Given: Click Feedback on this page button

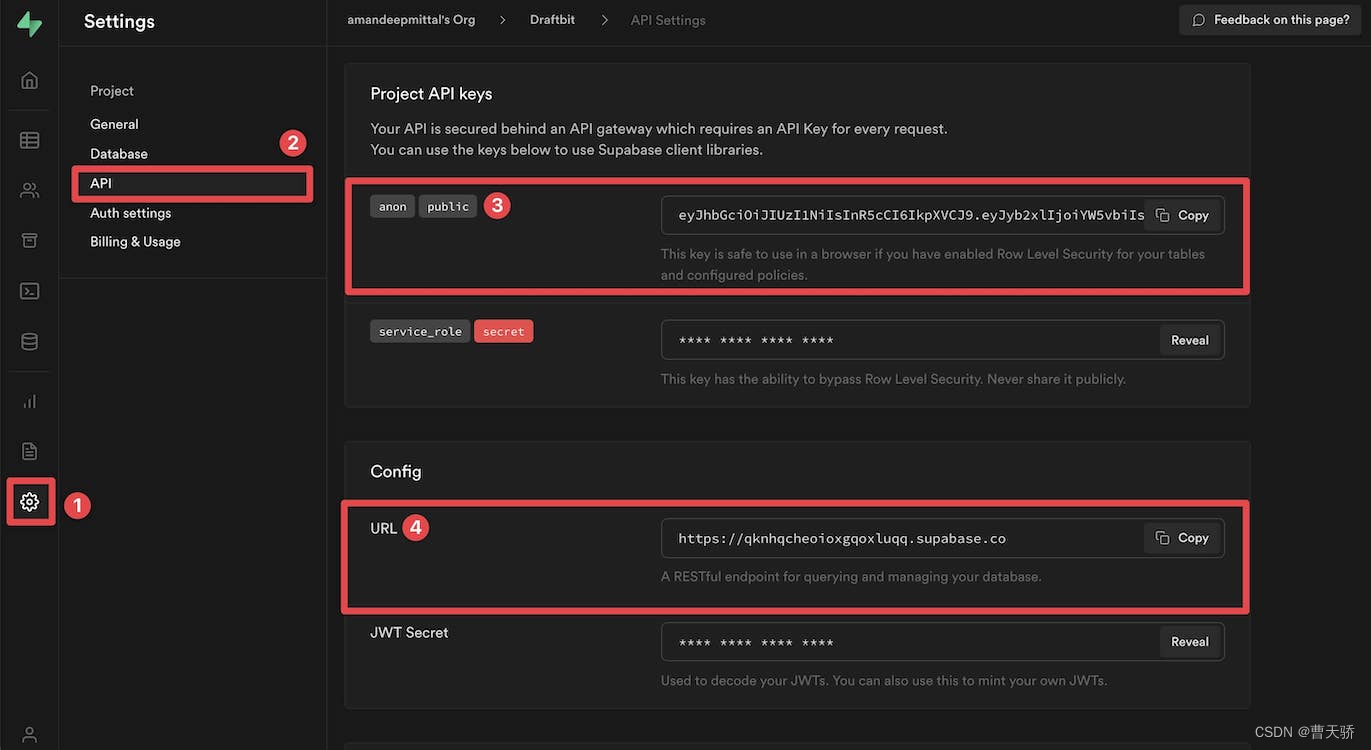Looking at the screenshot, I should coord(1271,20).
